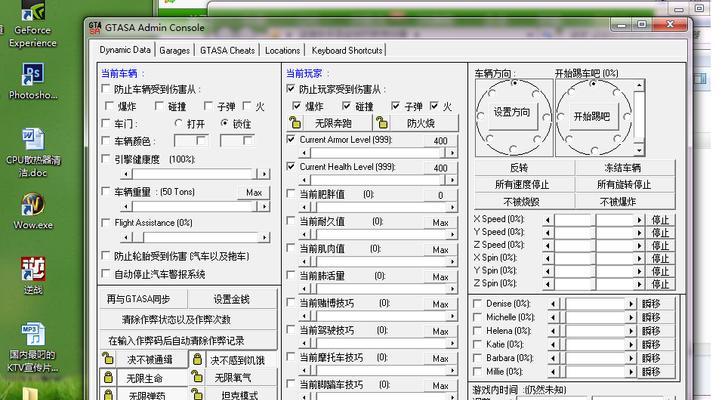
Task: Enable Flight Assistance checkbox
Action: [106, 222]
